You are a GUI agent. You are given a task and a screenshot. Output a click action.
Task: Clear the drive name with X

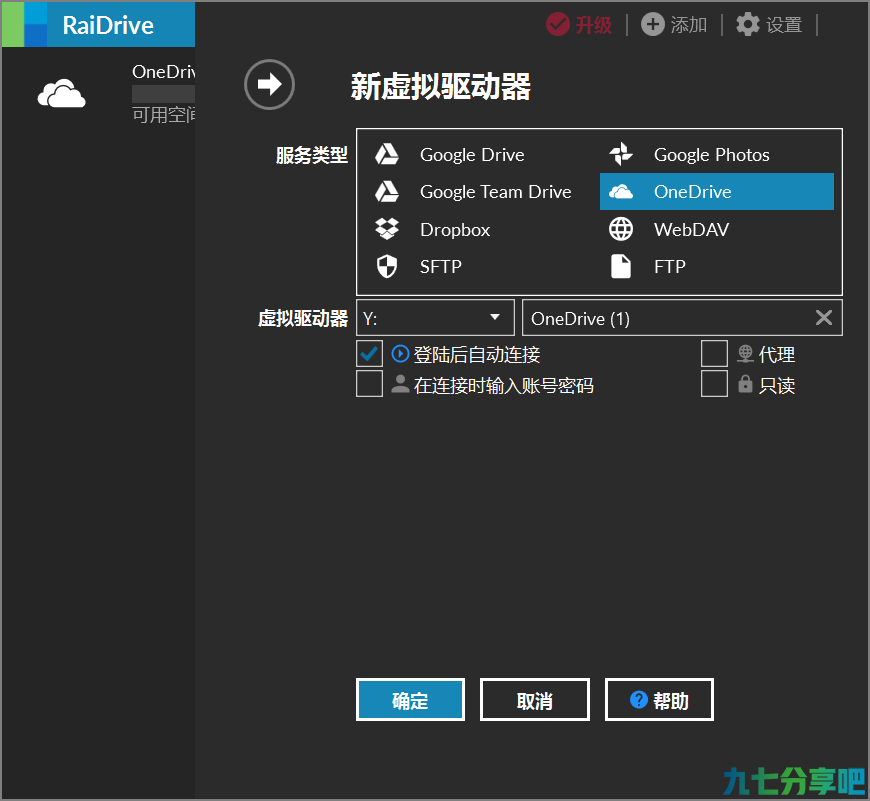point(824,318)
